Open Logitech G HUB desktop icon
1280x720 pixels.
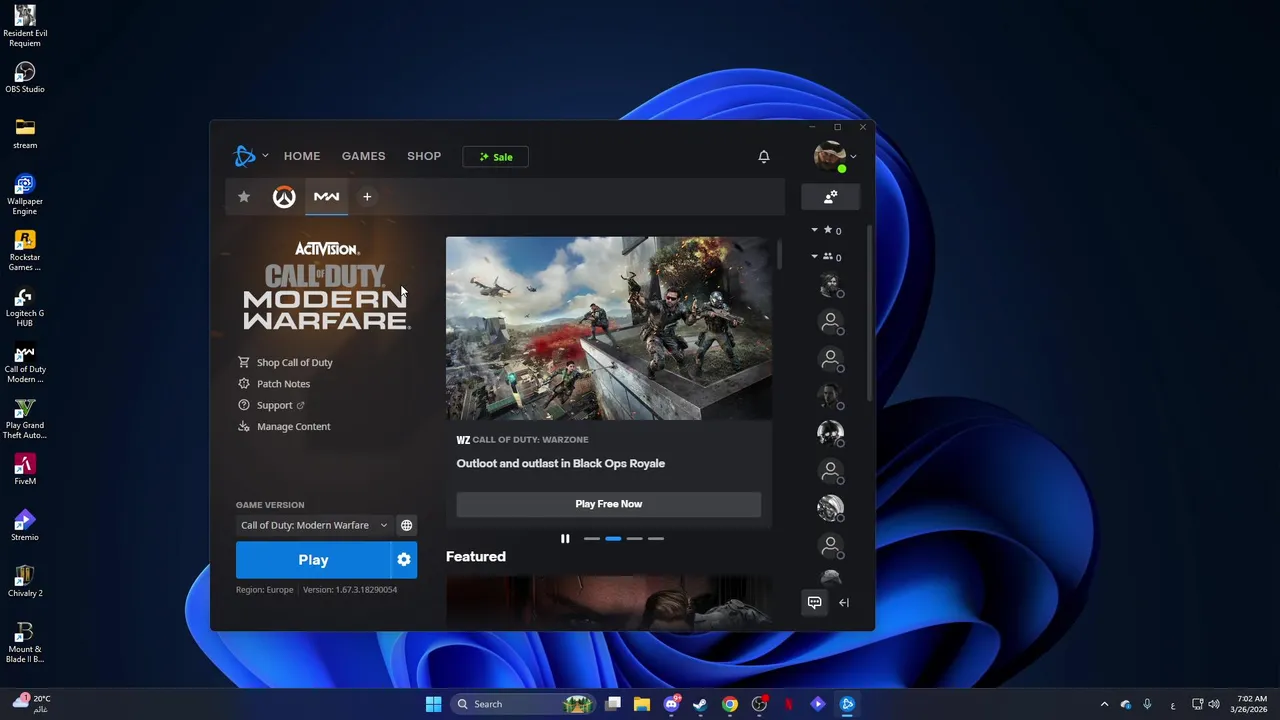[x=25, y=306]
